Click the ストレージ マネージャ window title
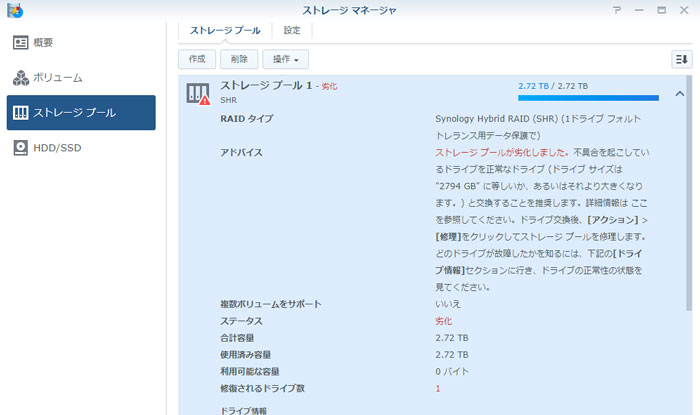This screenshot has height=415, width=700. [x=350, y=10]
